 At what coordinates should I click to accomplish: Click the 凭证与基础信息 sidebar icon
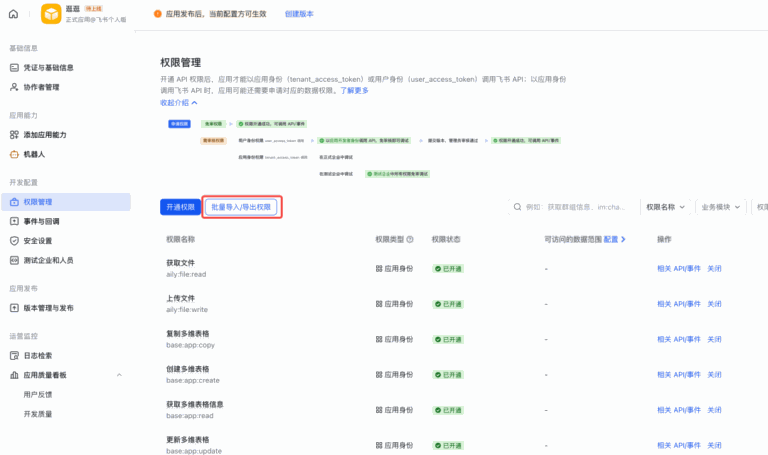(14, 68)
